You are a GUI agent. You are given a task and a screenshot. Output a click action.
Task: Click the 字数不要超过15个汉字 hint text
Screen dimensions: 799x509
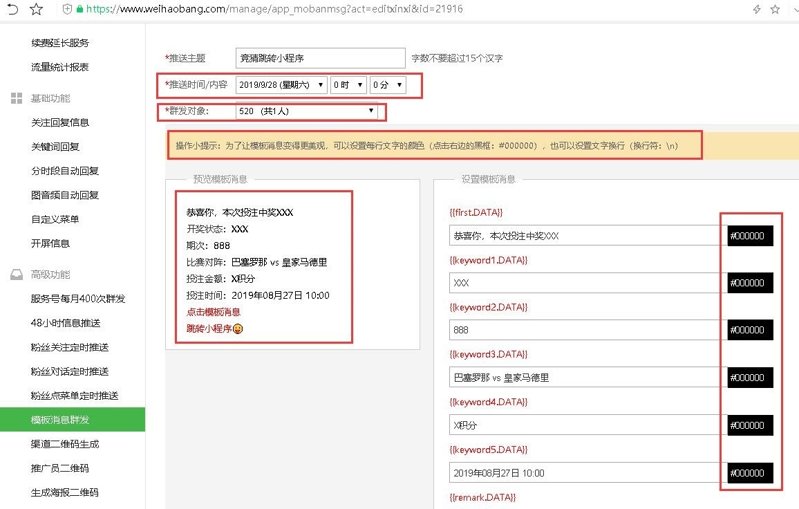[x=457, y=59]
